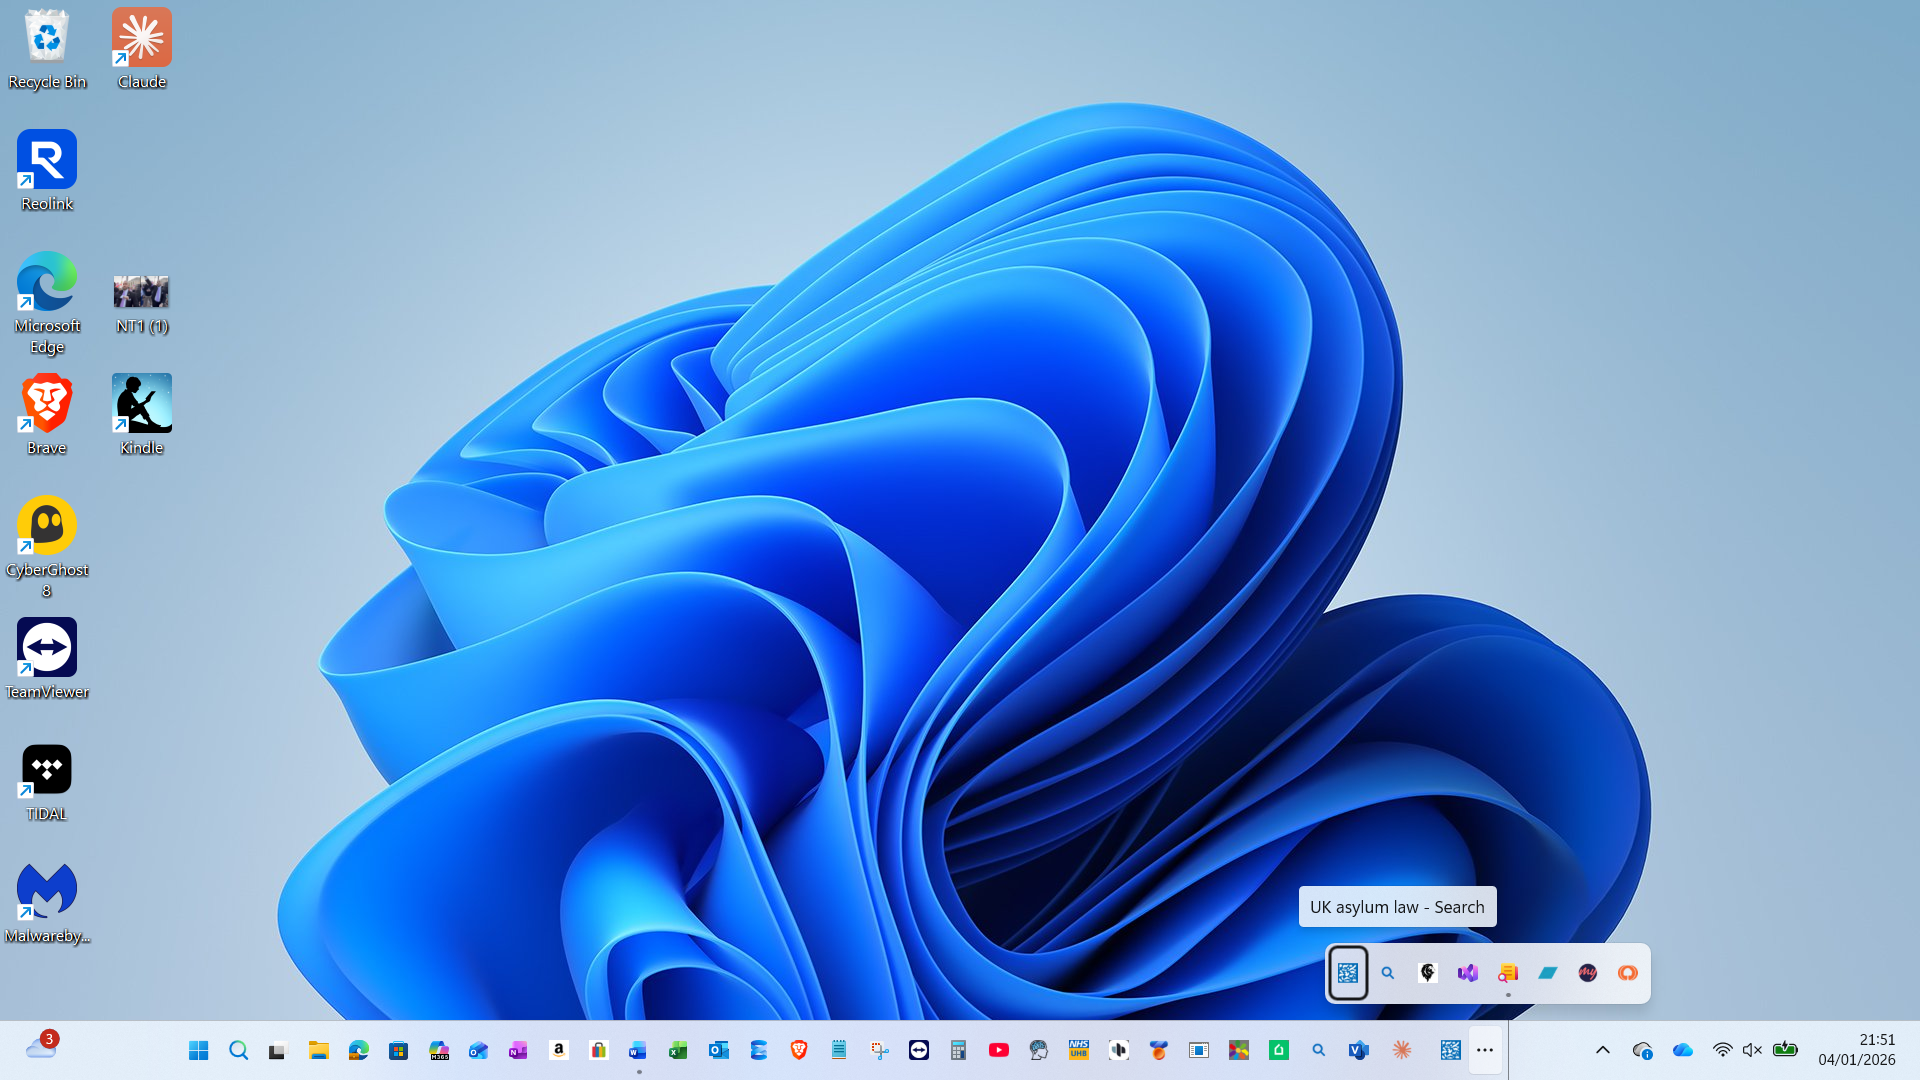Open OneNote from the taskbar
Viewport: 1920px width, 1080px height.
(x=518, y=1050)
